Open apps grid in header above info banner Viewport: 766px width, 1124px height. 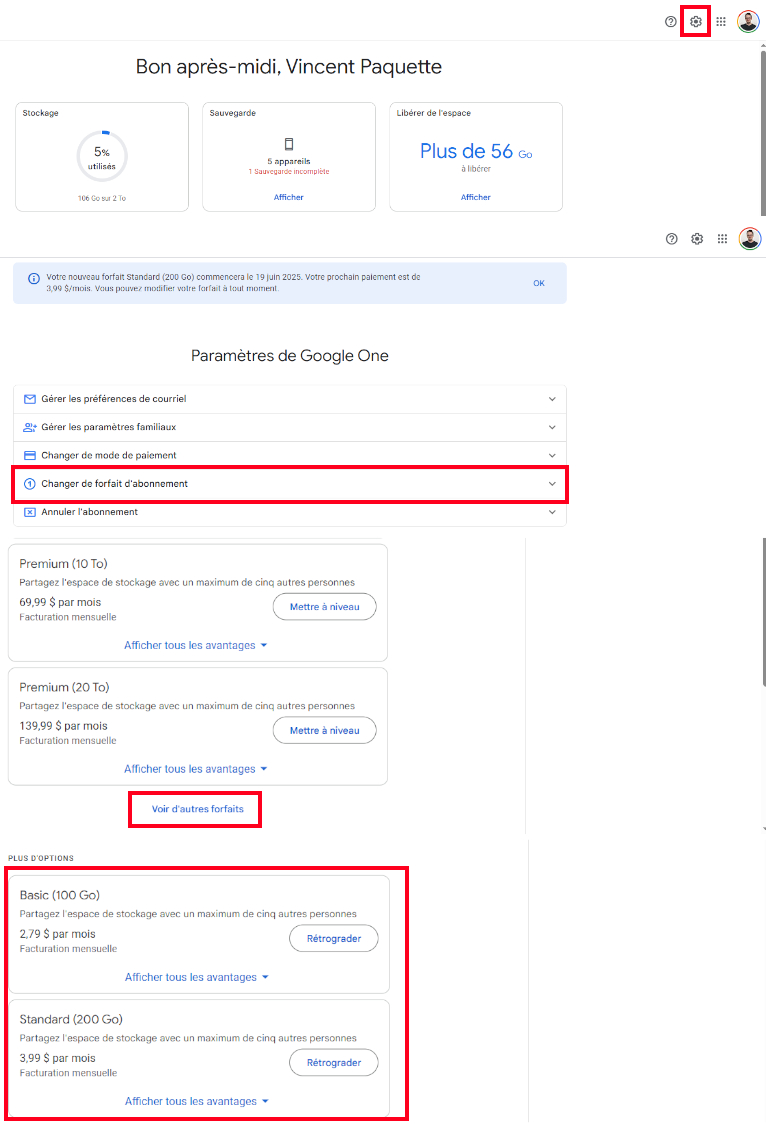point(722,239)
